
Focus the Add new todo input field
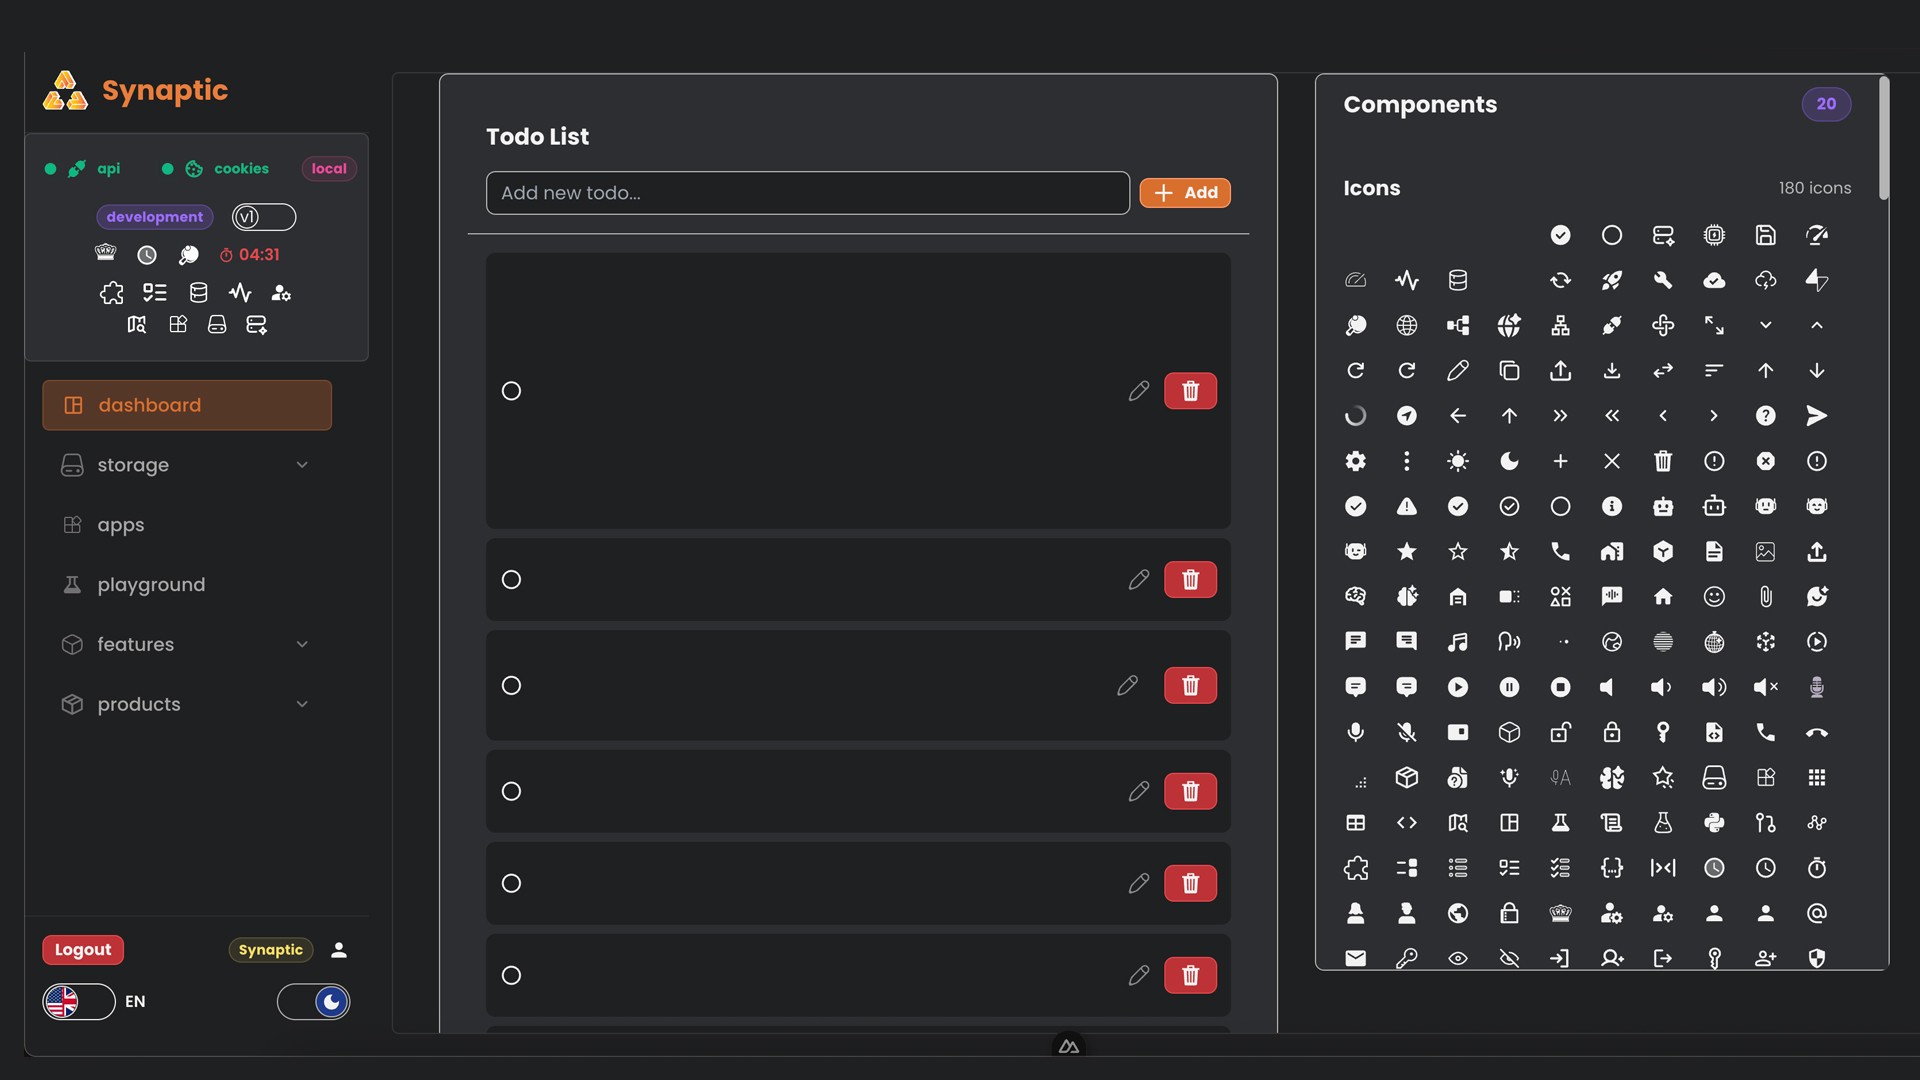(808, 193)
